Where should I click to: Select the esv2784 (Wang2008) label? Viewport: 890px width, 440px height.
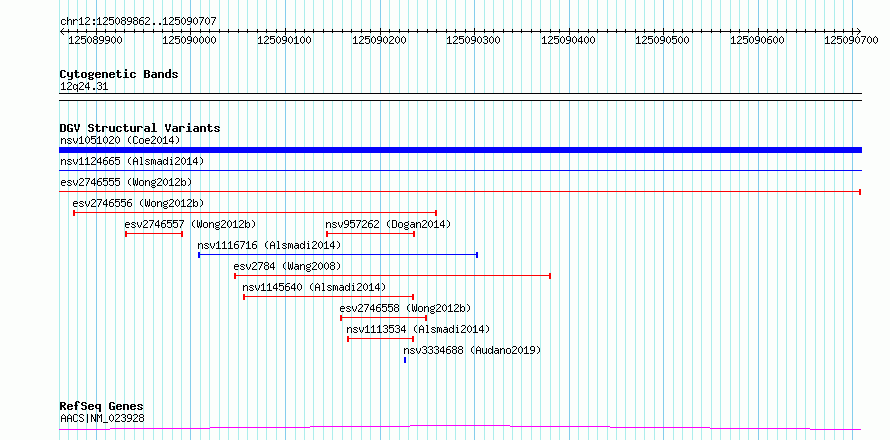[287, 266]
